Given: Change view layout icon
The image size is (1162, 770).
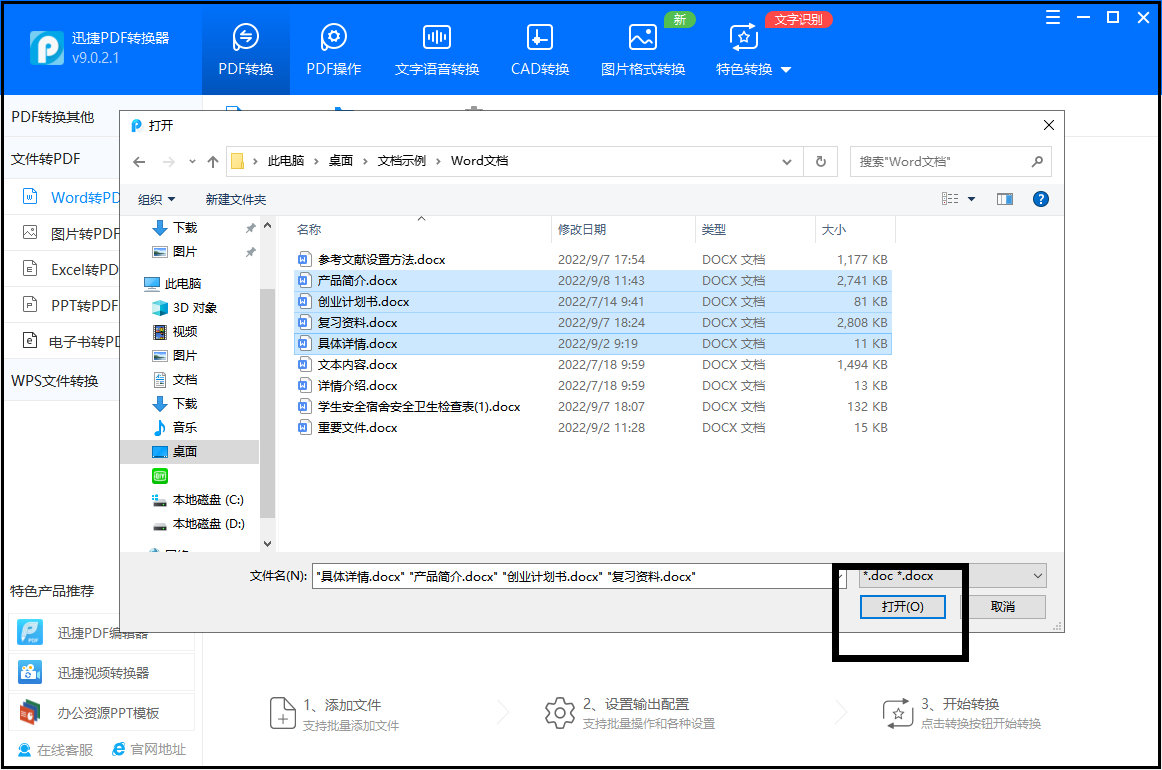Looking at the screenshot, I should pyautogui.click(x=950, y=199).
